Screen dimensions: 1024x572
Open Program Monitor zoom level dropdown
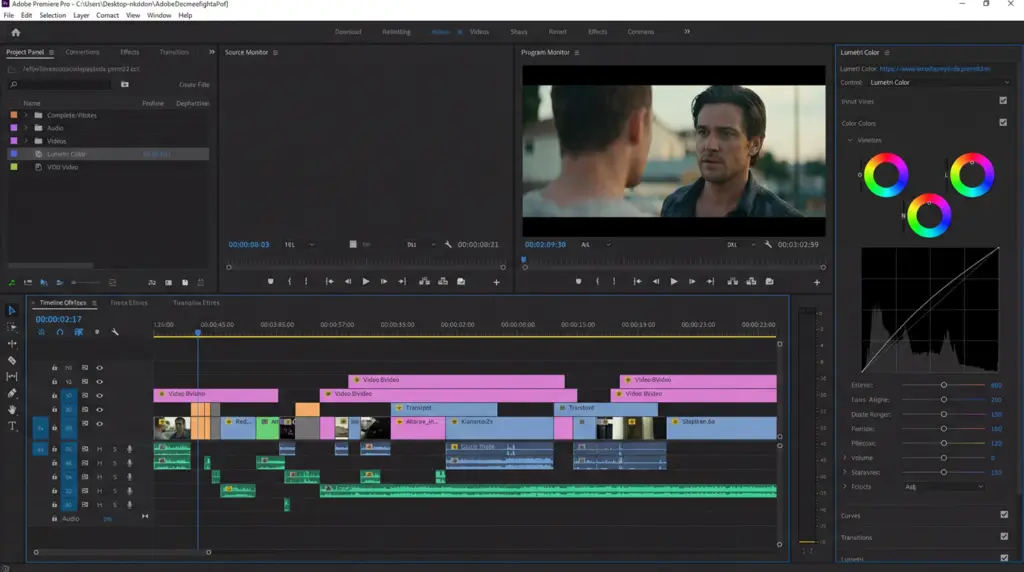[x=596, y=245]
